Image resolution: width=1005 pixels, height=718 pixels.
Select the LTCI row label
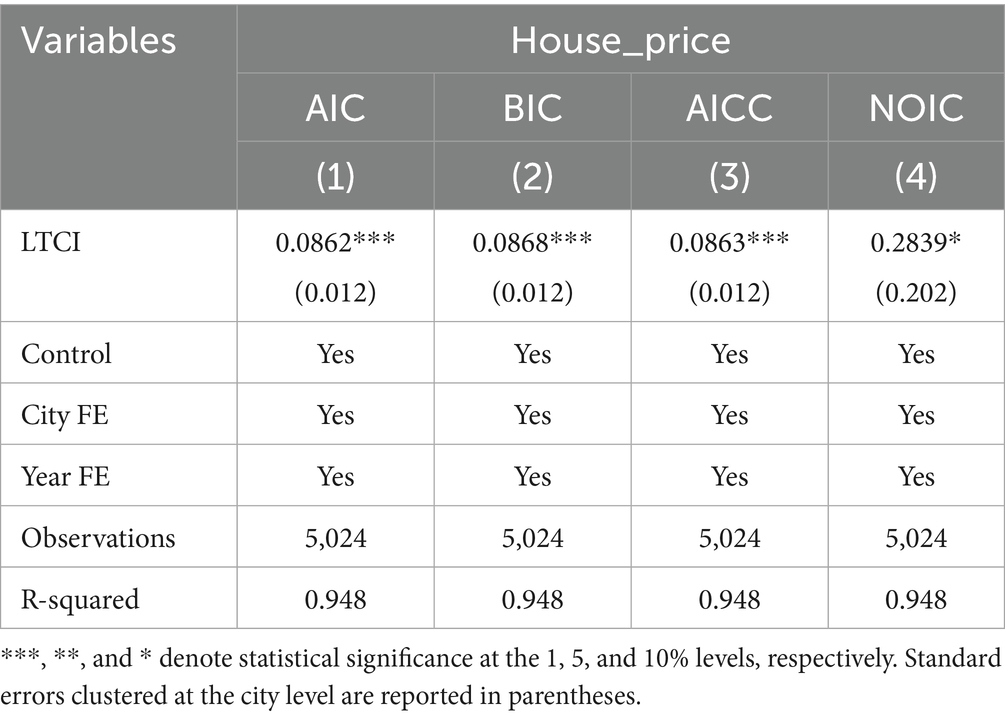coord(51,241)
